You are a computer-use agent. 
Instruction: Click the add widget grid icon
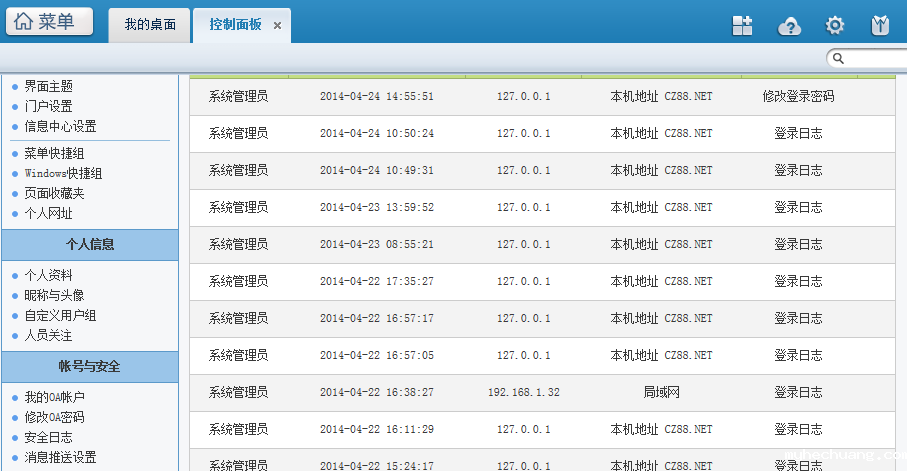tap(742, 26)
